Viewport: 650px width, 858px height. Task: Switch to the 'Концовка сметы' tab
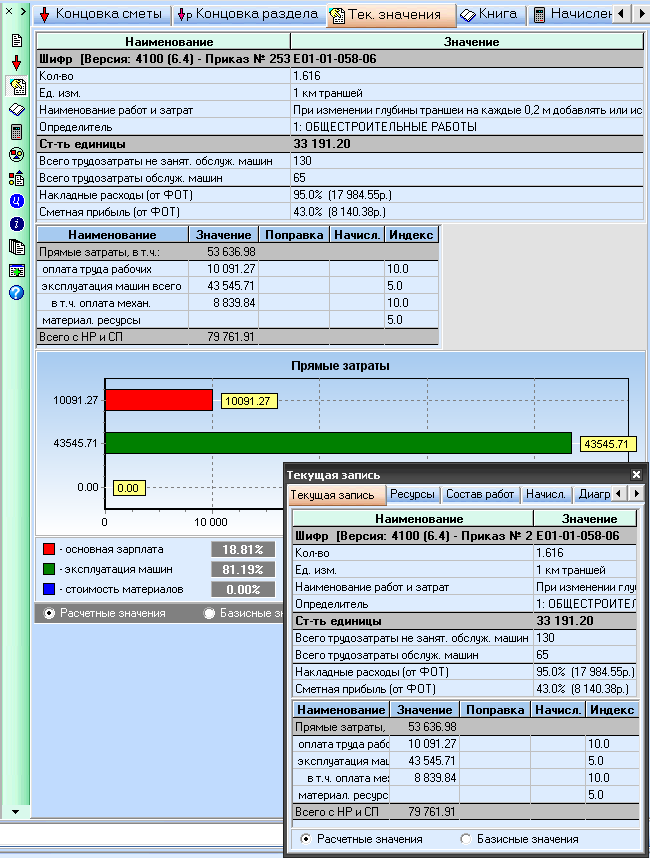[100, 15]
